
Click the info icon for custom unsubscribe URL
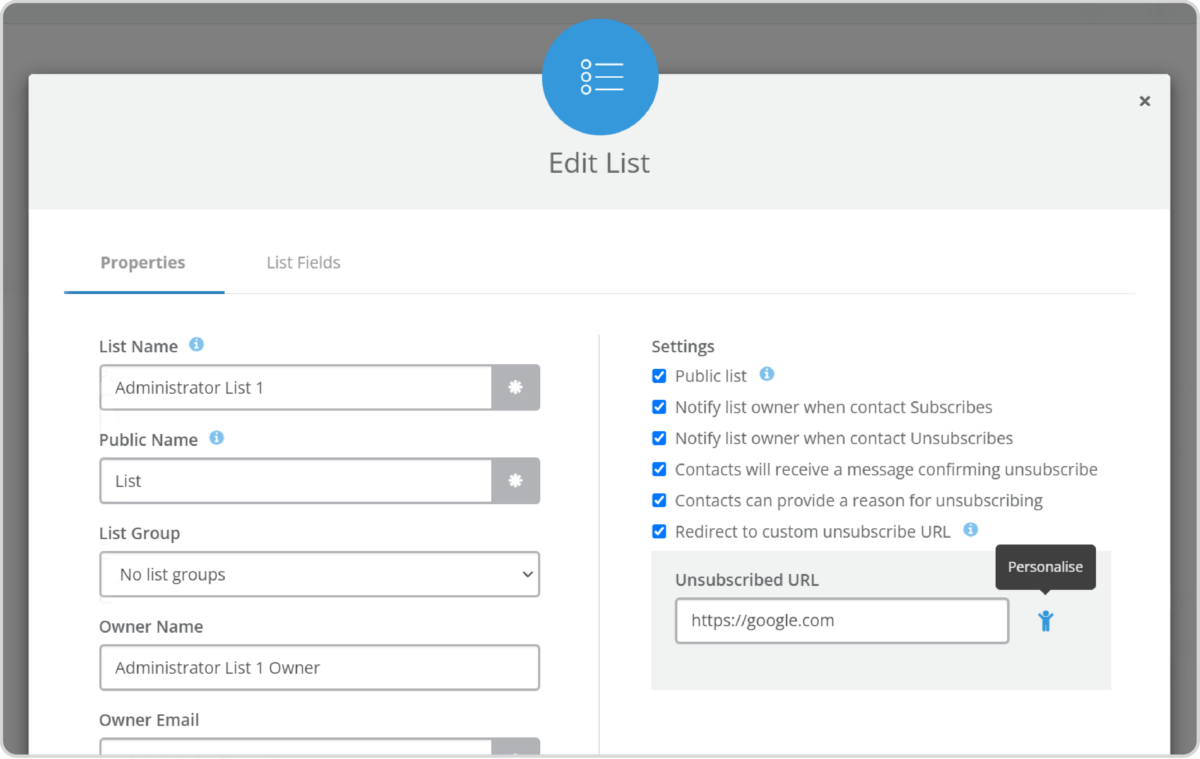[969, 531]
